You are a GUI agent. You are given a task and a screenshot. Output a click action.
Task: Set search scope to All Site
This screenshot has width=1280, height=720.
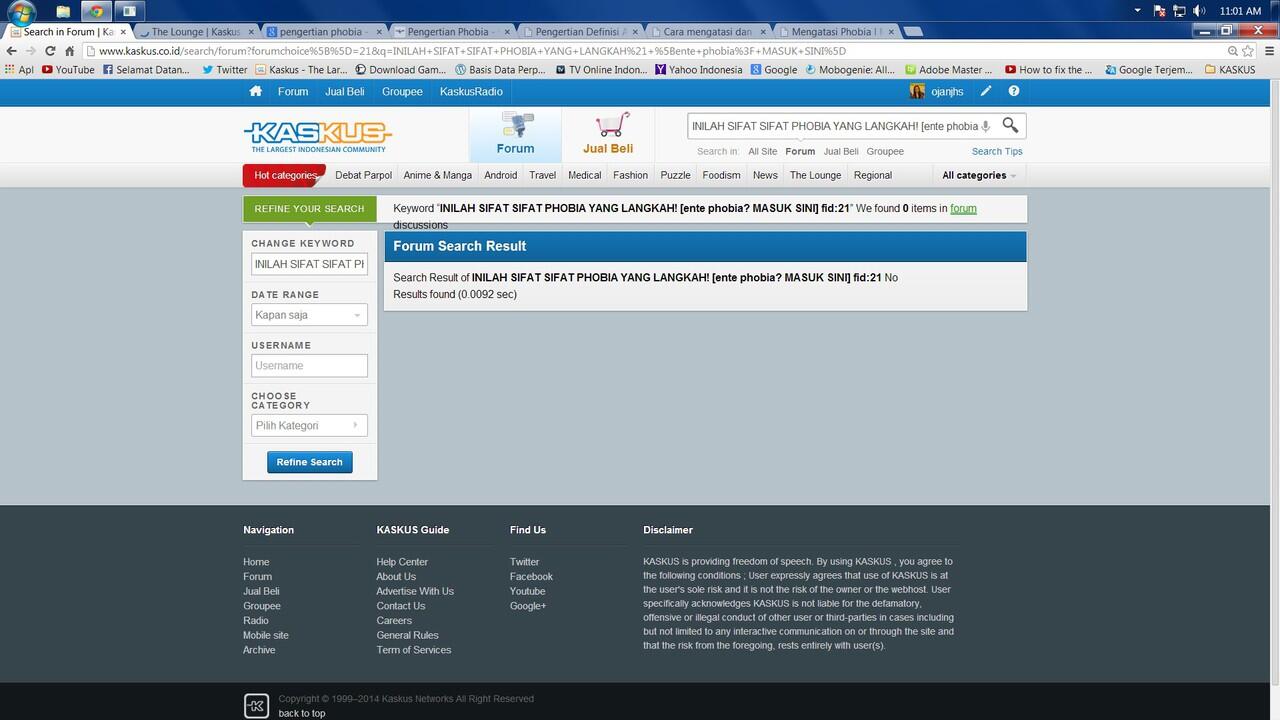[762, 152]
